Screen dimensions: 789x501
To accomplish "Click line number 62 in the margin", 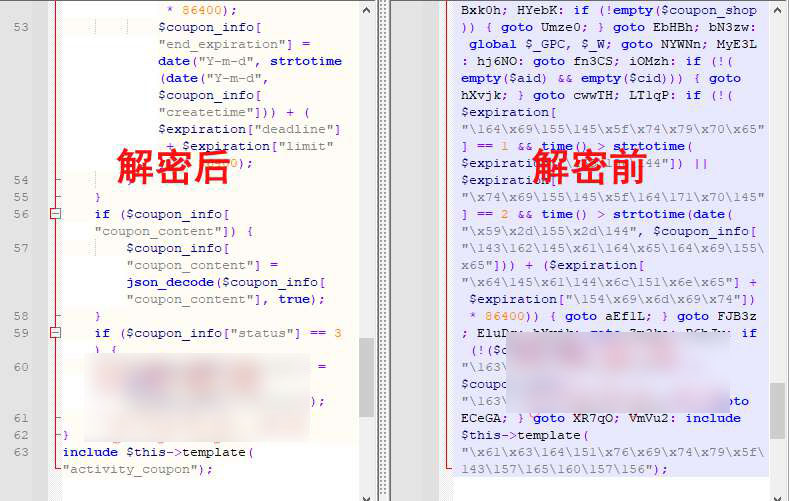I will (x=21, y=435).
